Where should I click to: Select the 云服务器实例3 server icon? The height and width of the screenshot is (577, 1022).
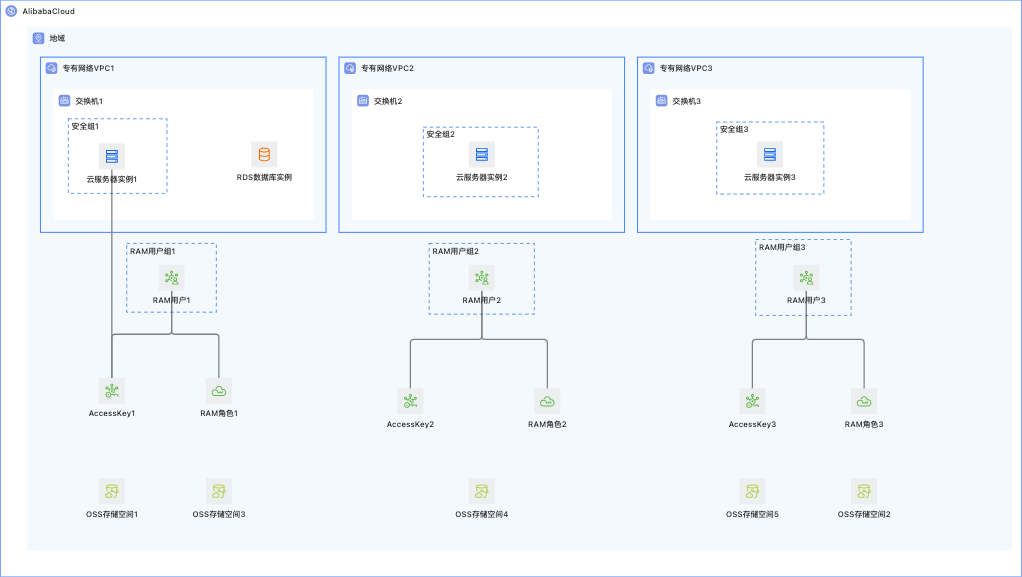770,155
